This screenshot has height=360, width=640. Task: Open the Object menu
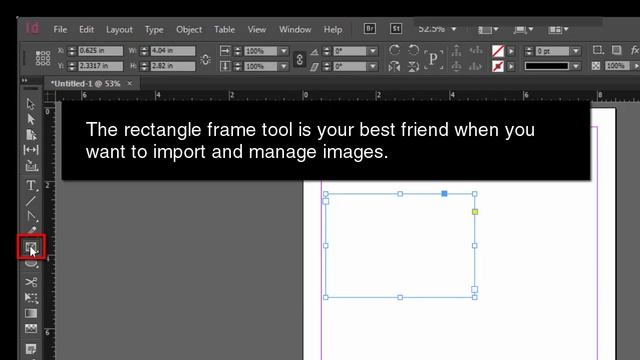coord(189,30)
